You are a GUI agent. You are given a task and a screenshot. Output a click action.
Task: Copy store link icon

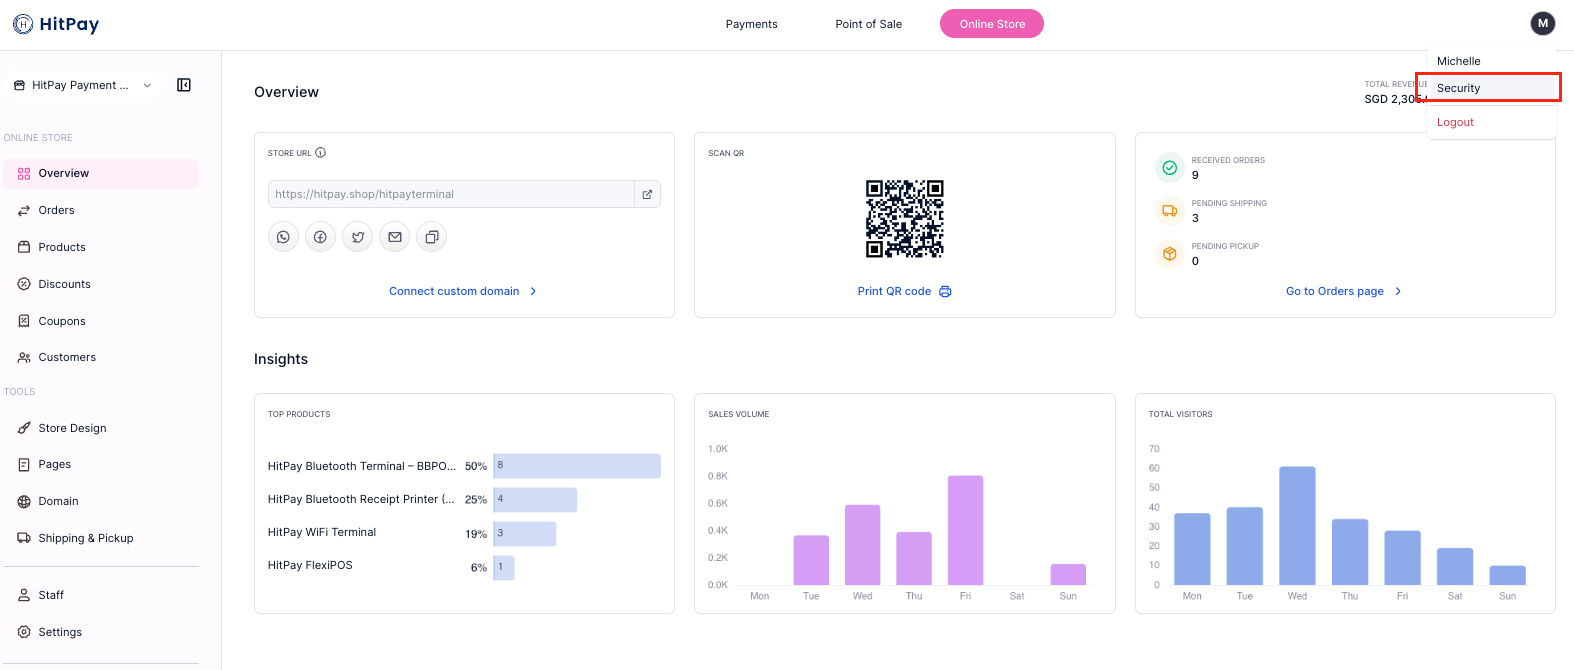click(x=432, y=237)
